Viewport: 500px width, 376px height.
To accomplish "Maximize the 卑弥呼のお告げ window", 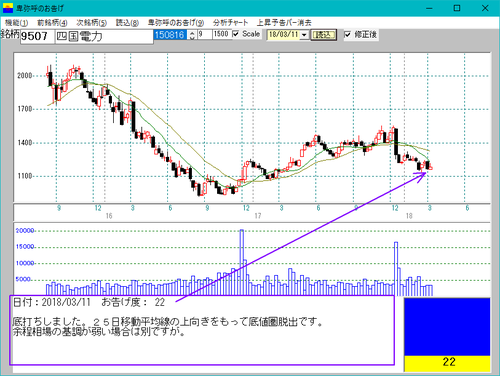I will (x=457, y=8).
